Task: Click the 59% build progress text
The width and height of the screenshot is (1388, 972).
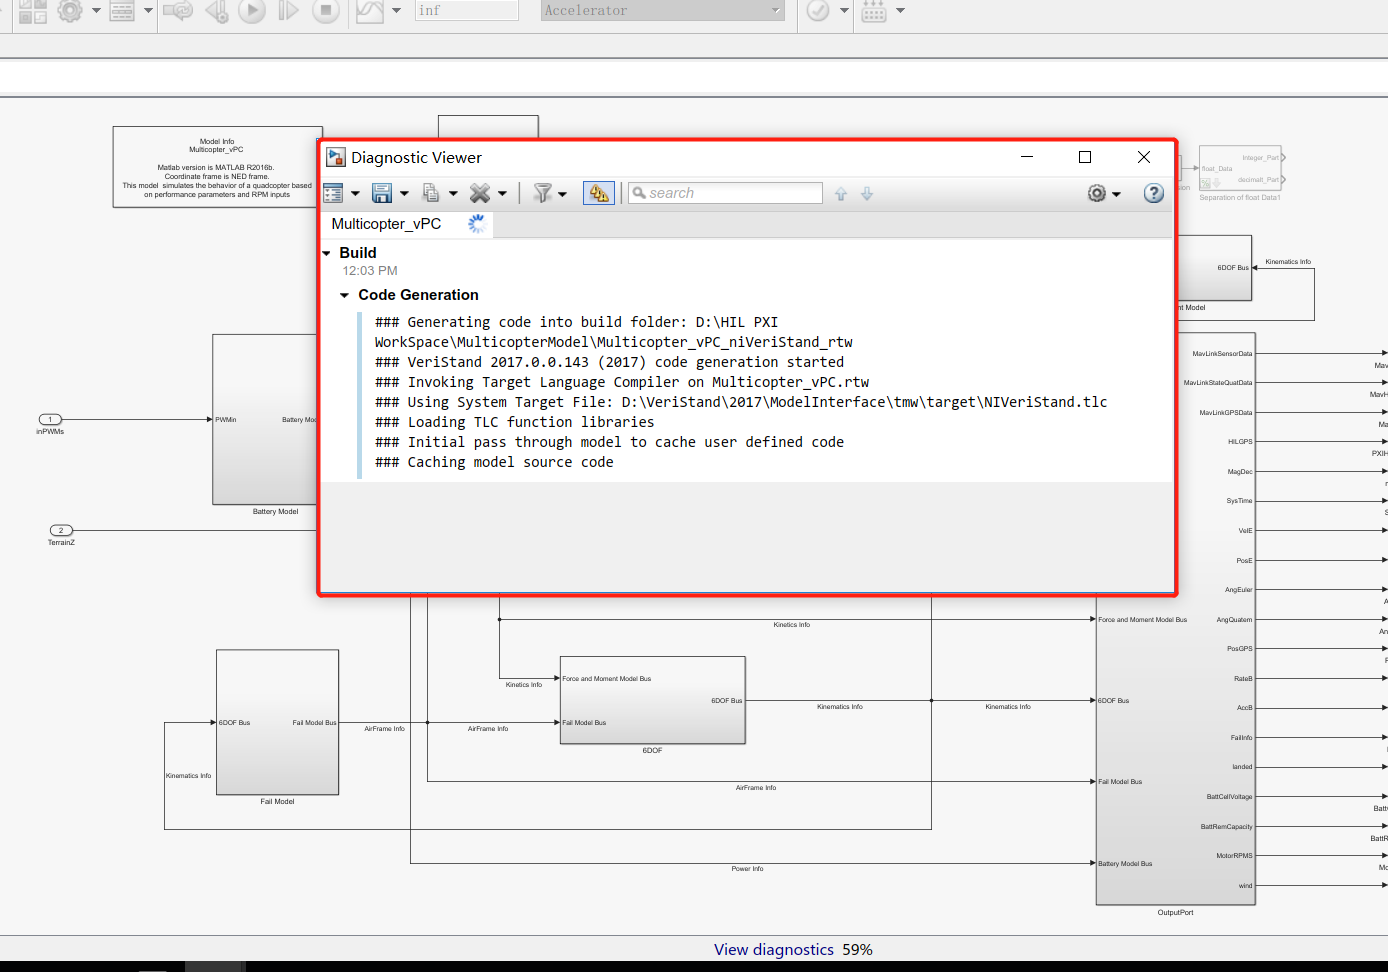Action: pyautogui.click(x=857, y=950)
